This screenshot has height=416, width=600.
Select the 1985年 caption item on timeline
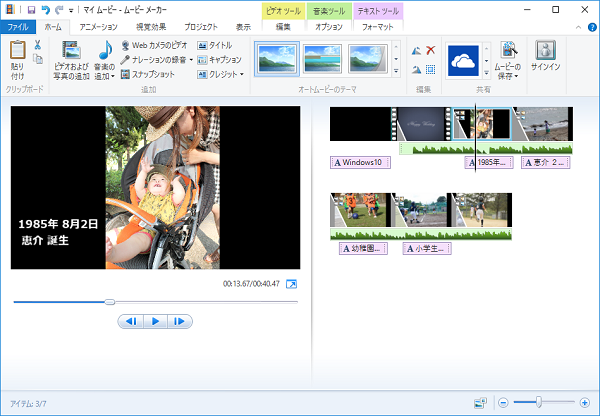[x=489, y=162]
